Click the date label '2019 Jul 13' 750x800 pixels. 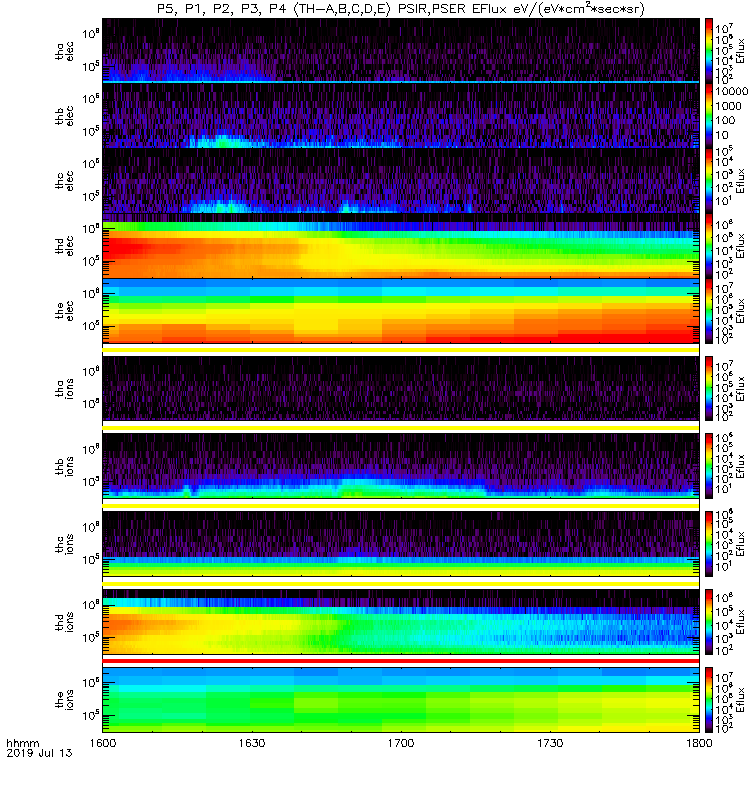[x=39, y=753]
